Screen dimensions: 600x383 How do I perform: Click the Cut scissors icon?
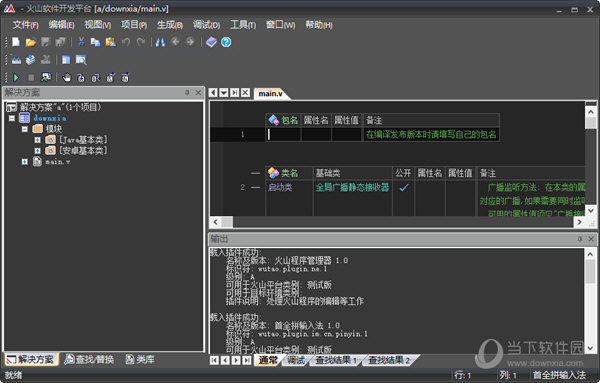[81, 42]
